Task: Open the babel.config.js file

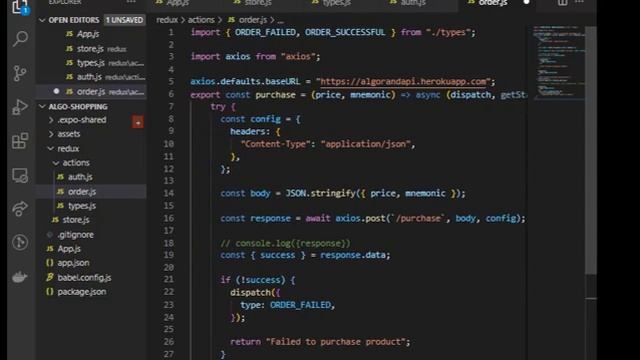Action: 84,278
